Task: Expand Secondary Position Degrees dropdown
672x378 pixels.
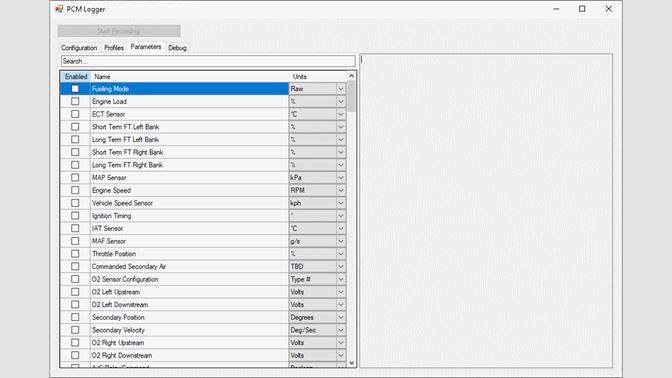Action: 341,317
